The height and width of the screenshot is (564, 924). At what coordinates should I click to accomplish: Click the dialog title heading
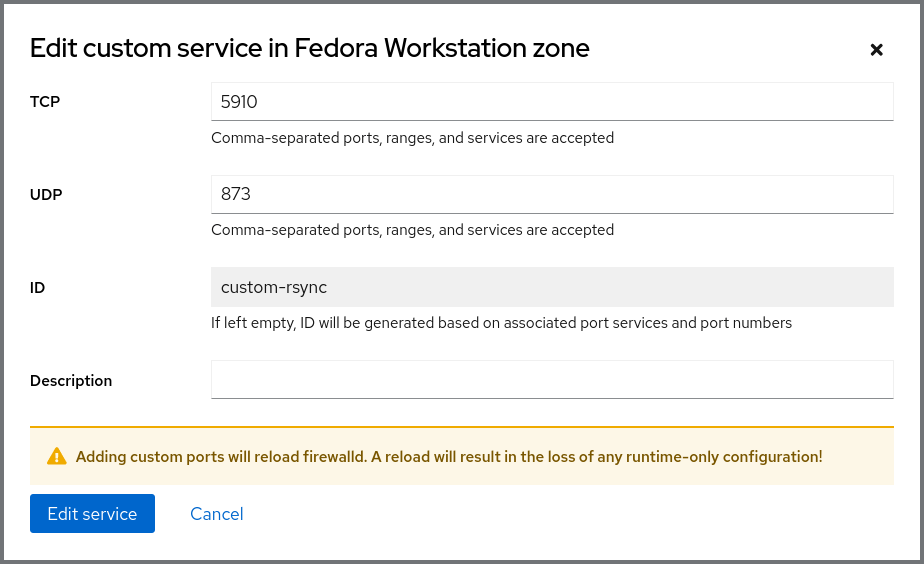click(309, 48)
